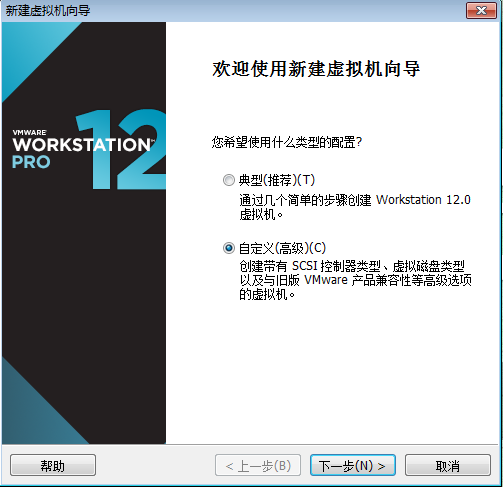Image resolution: width=503 pixels, height=487 pixels.
Task: Click the PRO text in the banner
Action: [x=31, y=162]
